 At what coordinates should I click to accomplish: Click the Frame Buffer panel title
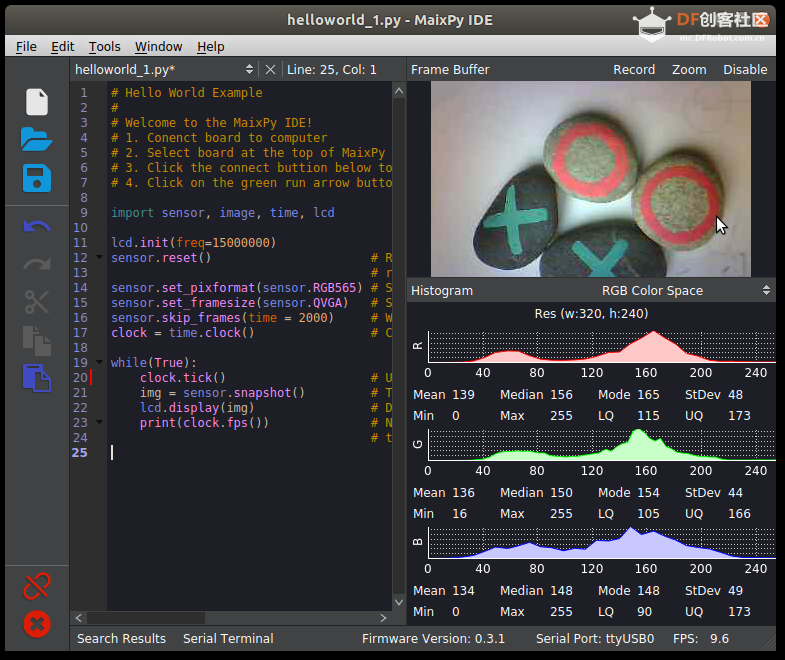450,70
